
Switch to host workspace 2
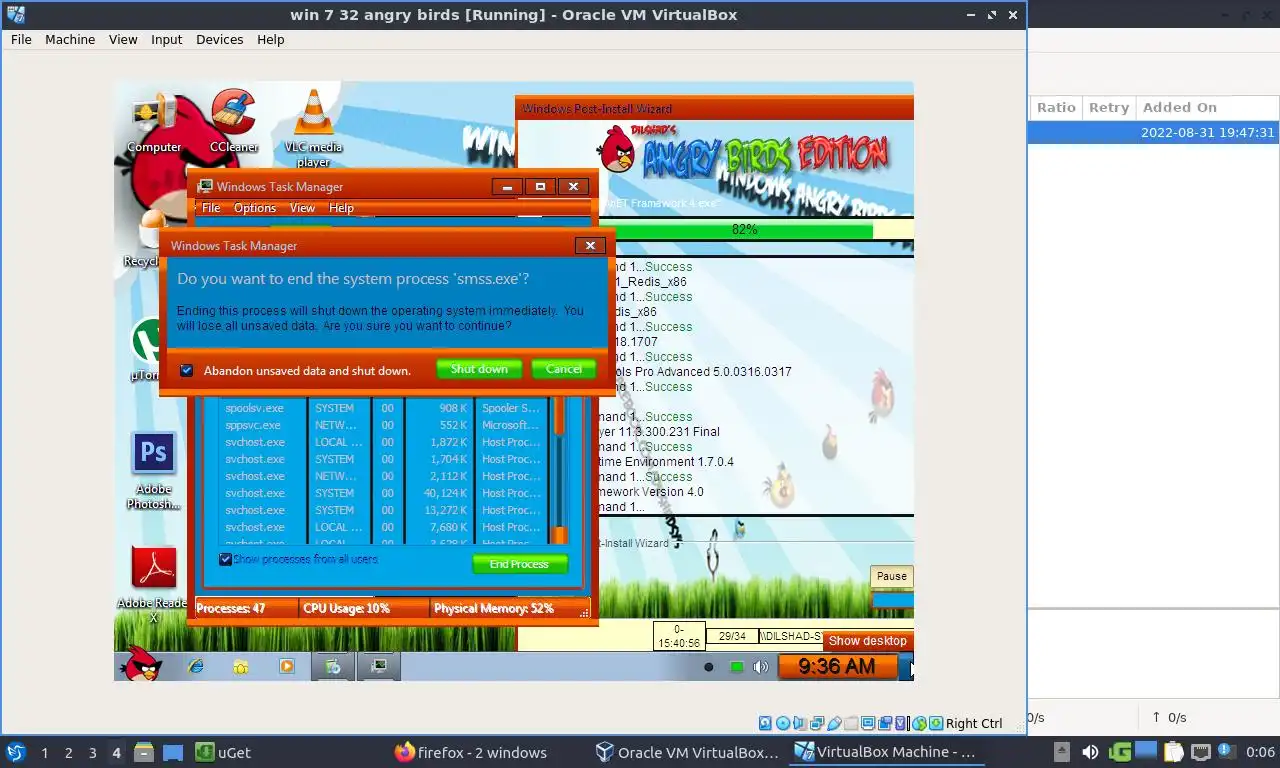point(68,752)
